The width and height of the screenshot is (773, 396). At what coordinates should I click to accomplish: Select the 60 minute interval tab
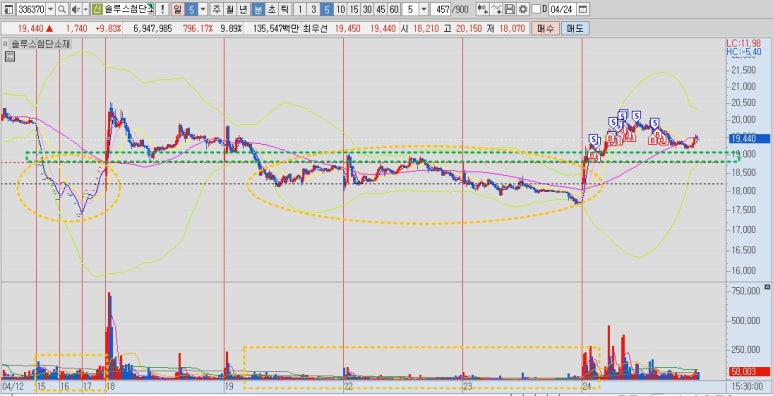(x=393, y=9)
